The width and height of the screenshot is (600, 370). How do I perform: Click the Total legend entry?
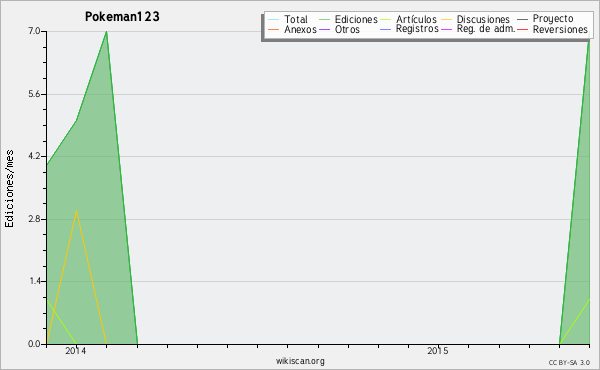click(288, 19)
